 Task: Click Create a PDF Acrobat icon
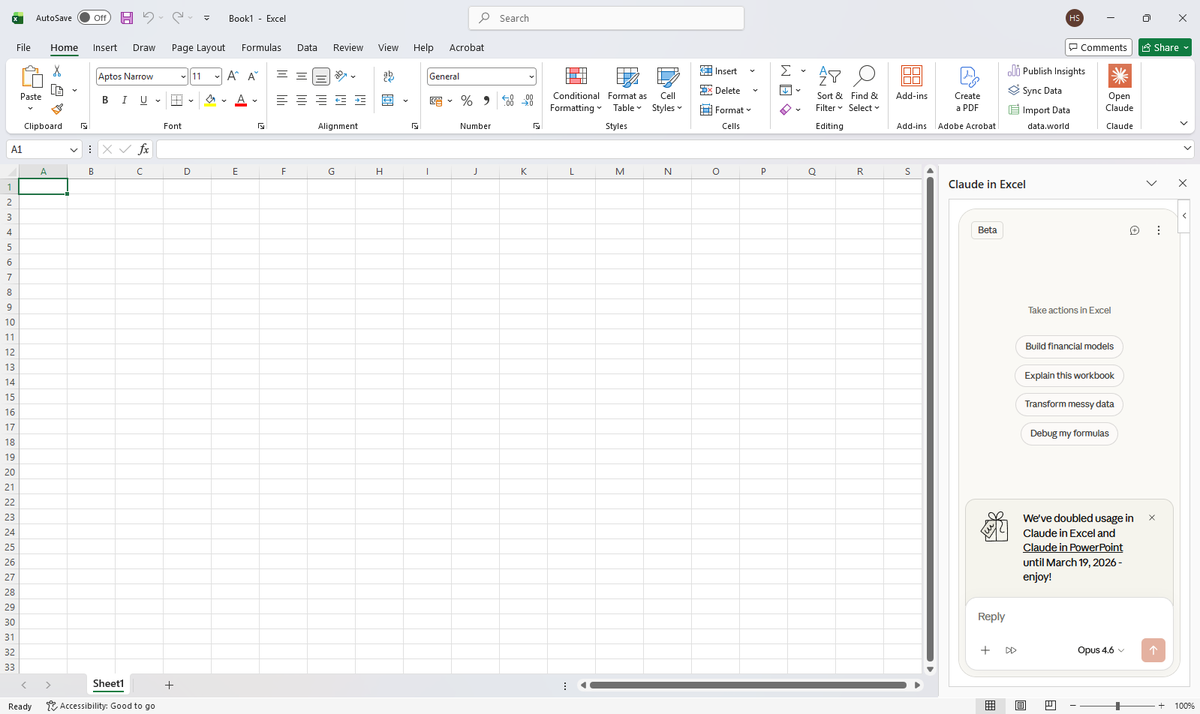967,88
